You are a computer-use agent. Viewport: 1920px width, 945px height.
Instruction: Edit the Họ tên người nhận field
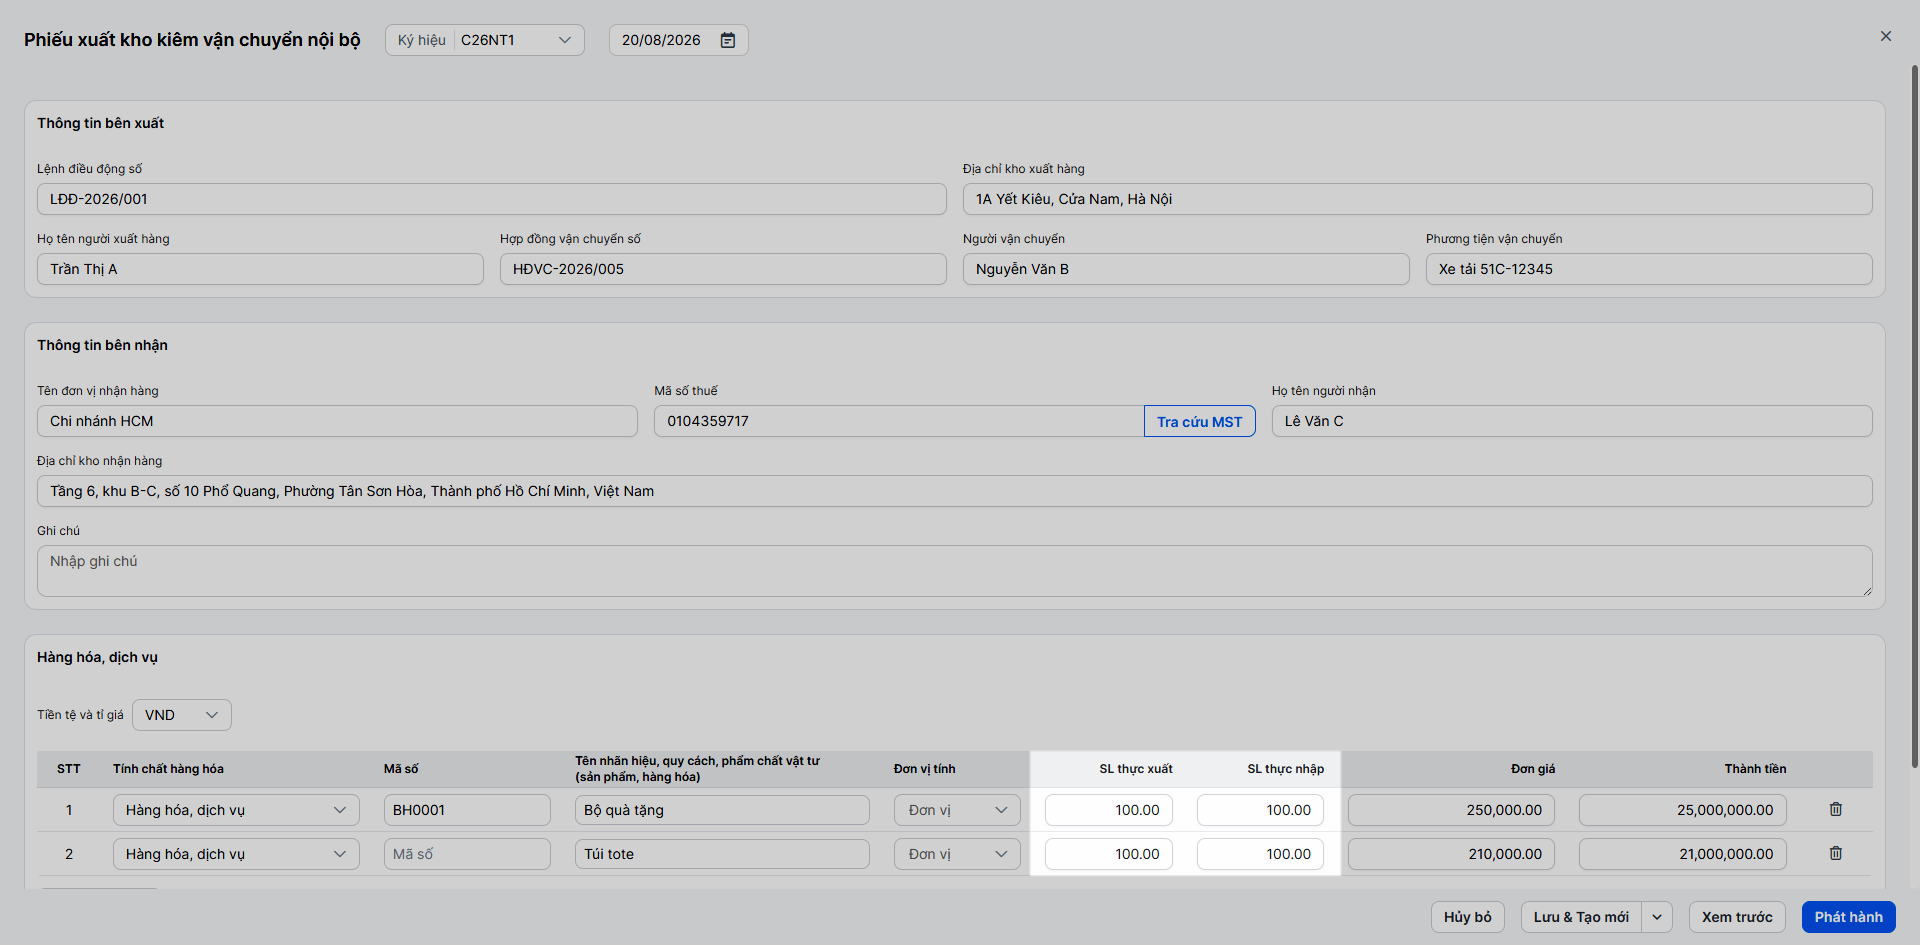point(1572,421)
